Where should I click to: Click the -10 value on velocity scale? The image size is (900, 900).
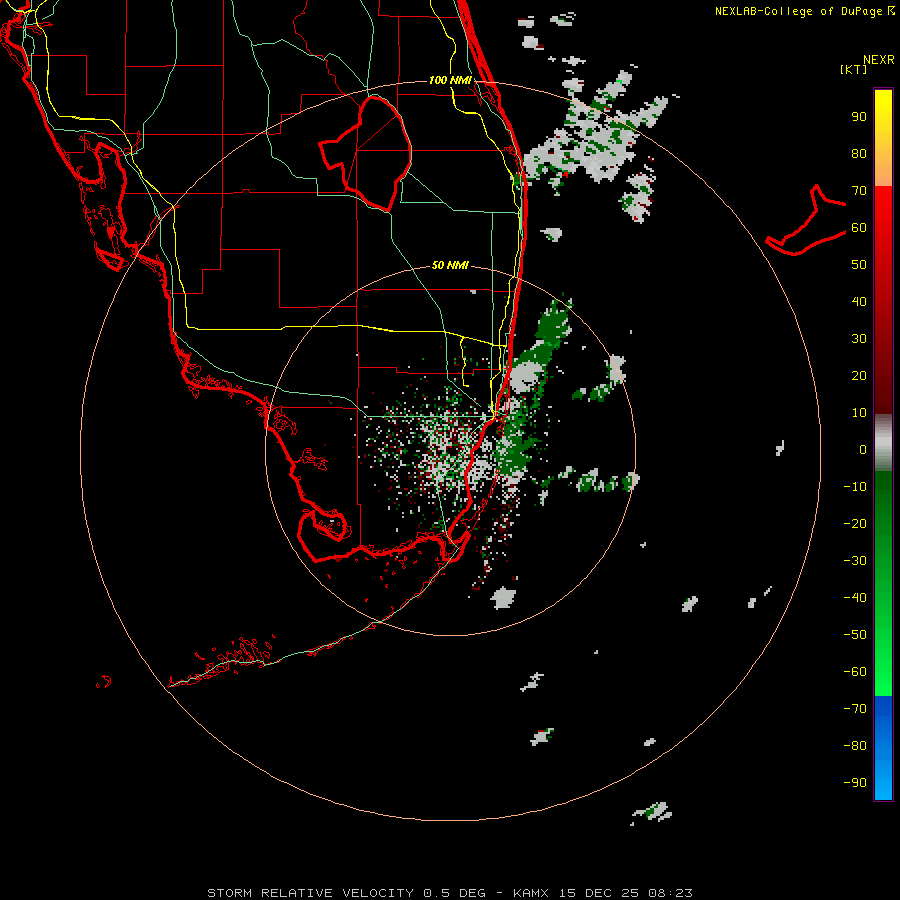tap(855, 487)
